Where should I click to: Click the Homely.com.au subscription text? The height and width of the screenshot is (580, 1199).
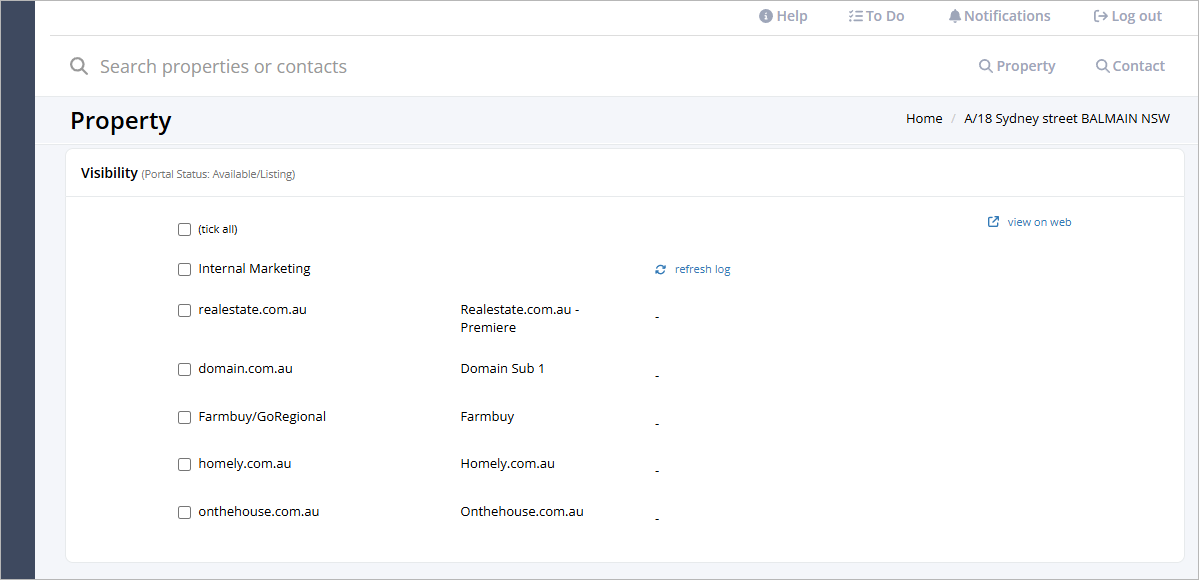pyautogui.click(x=508, y=464)
